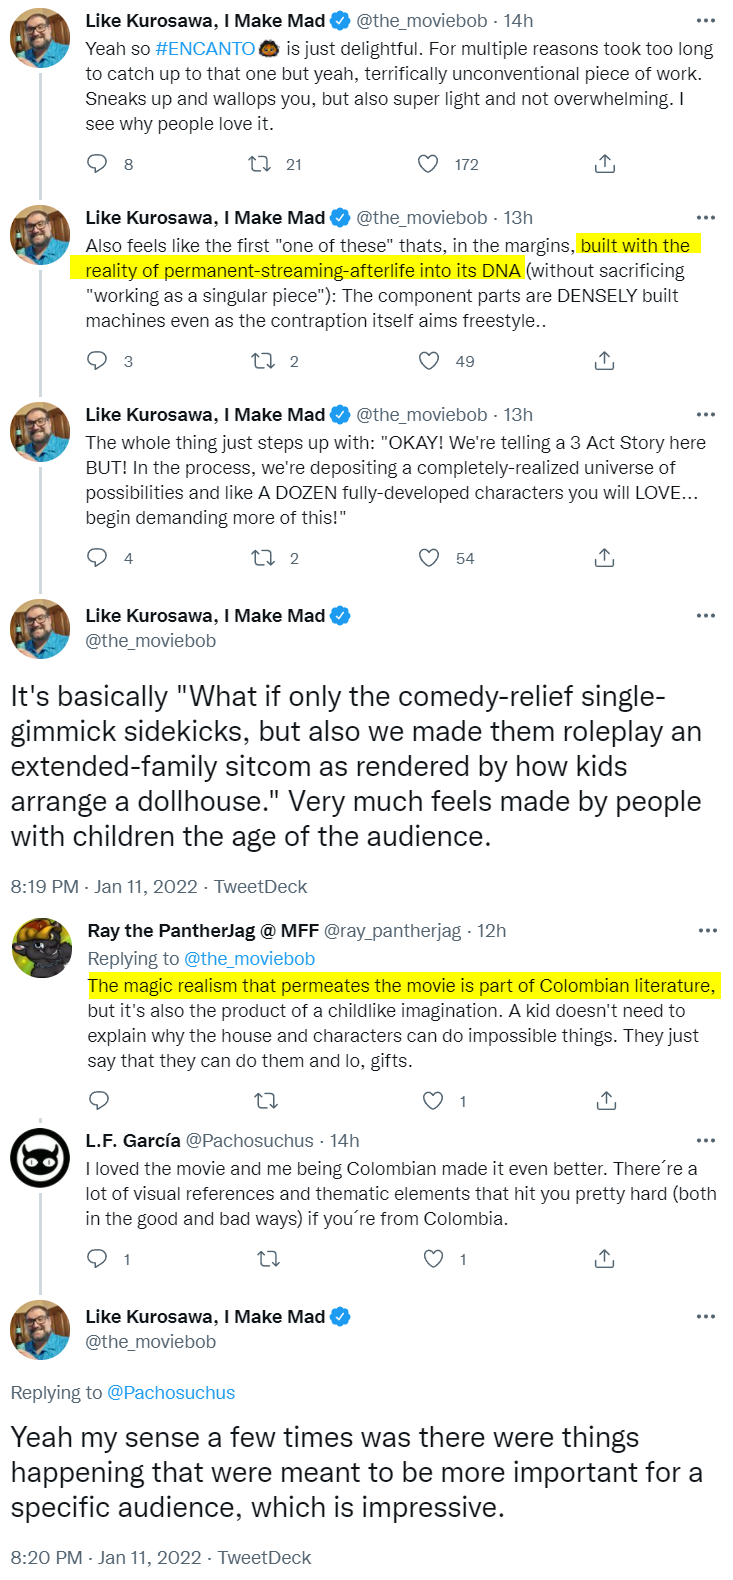
Task: Expand options for L.F. García's tweet
Action: (706, 1141)
